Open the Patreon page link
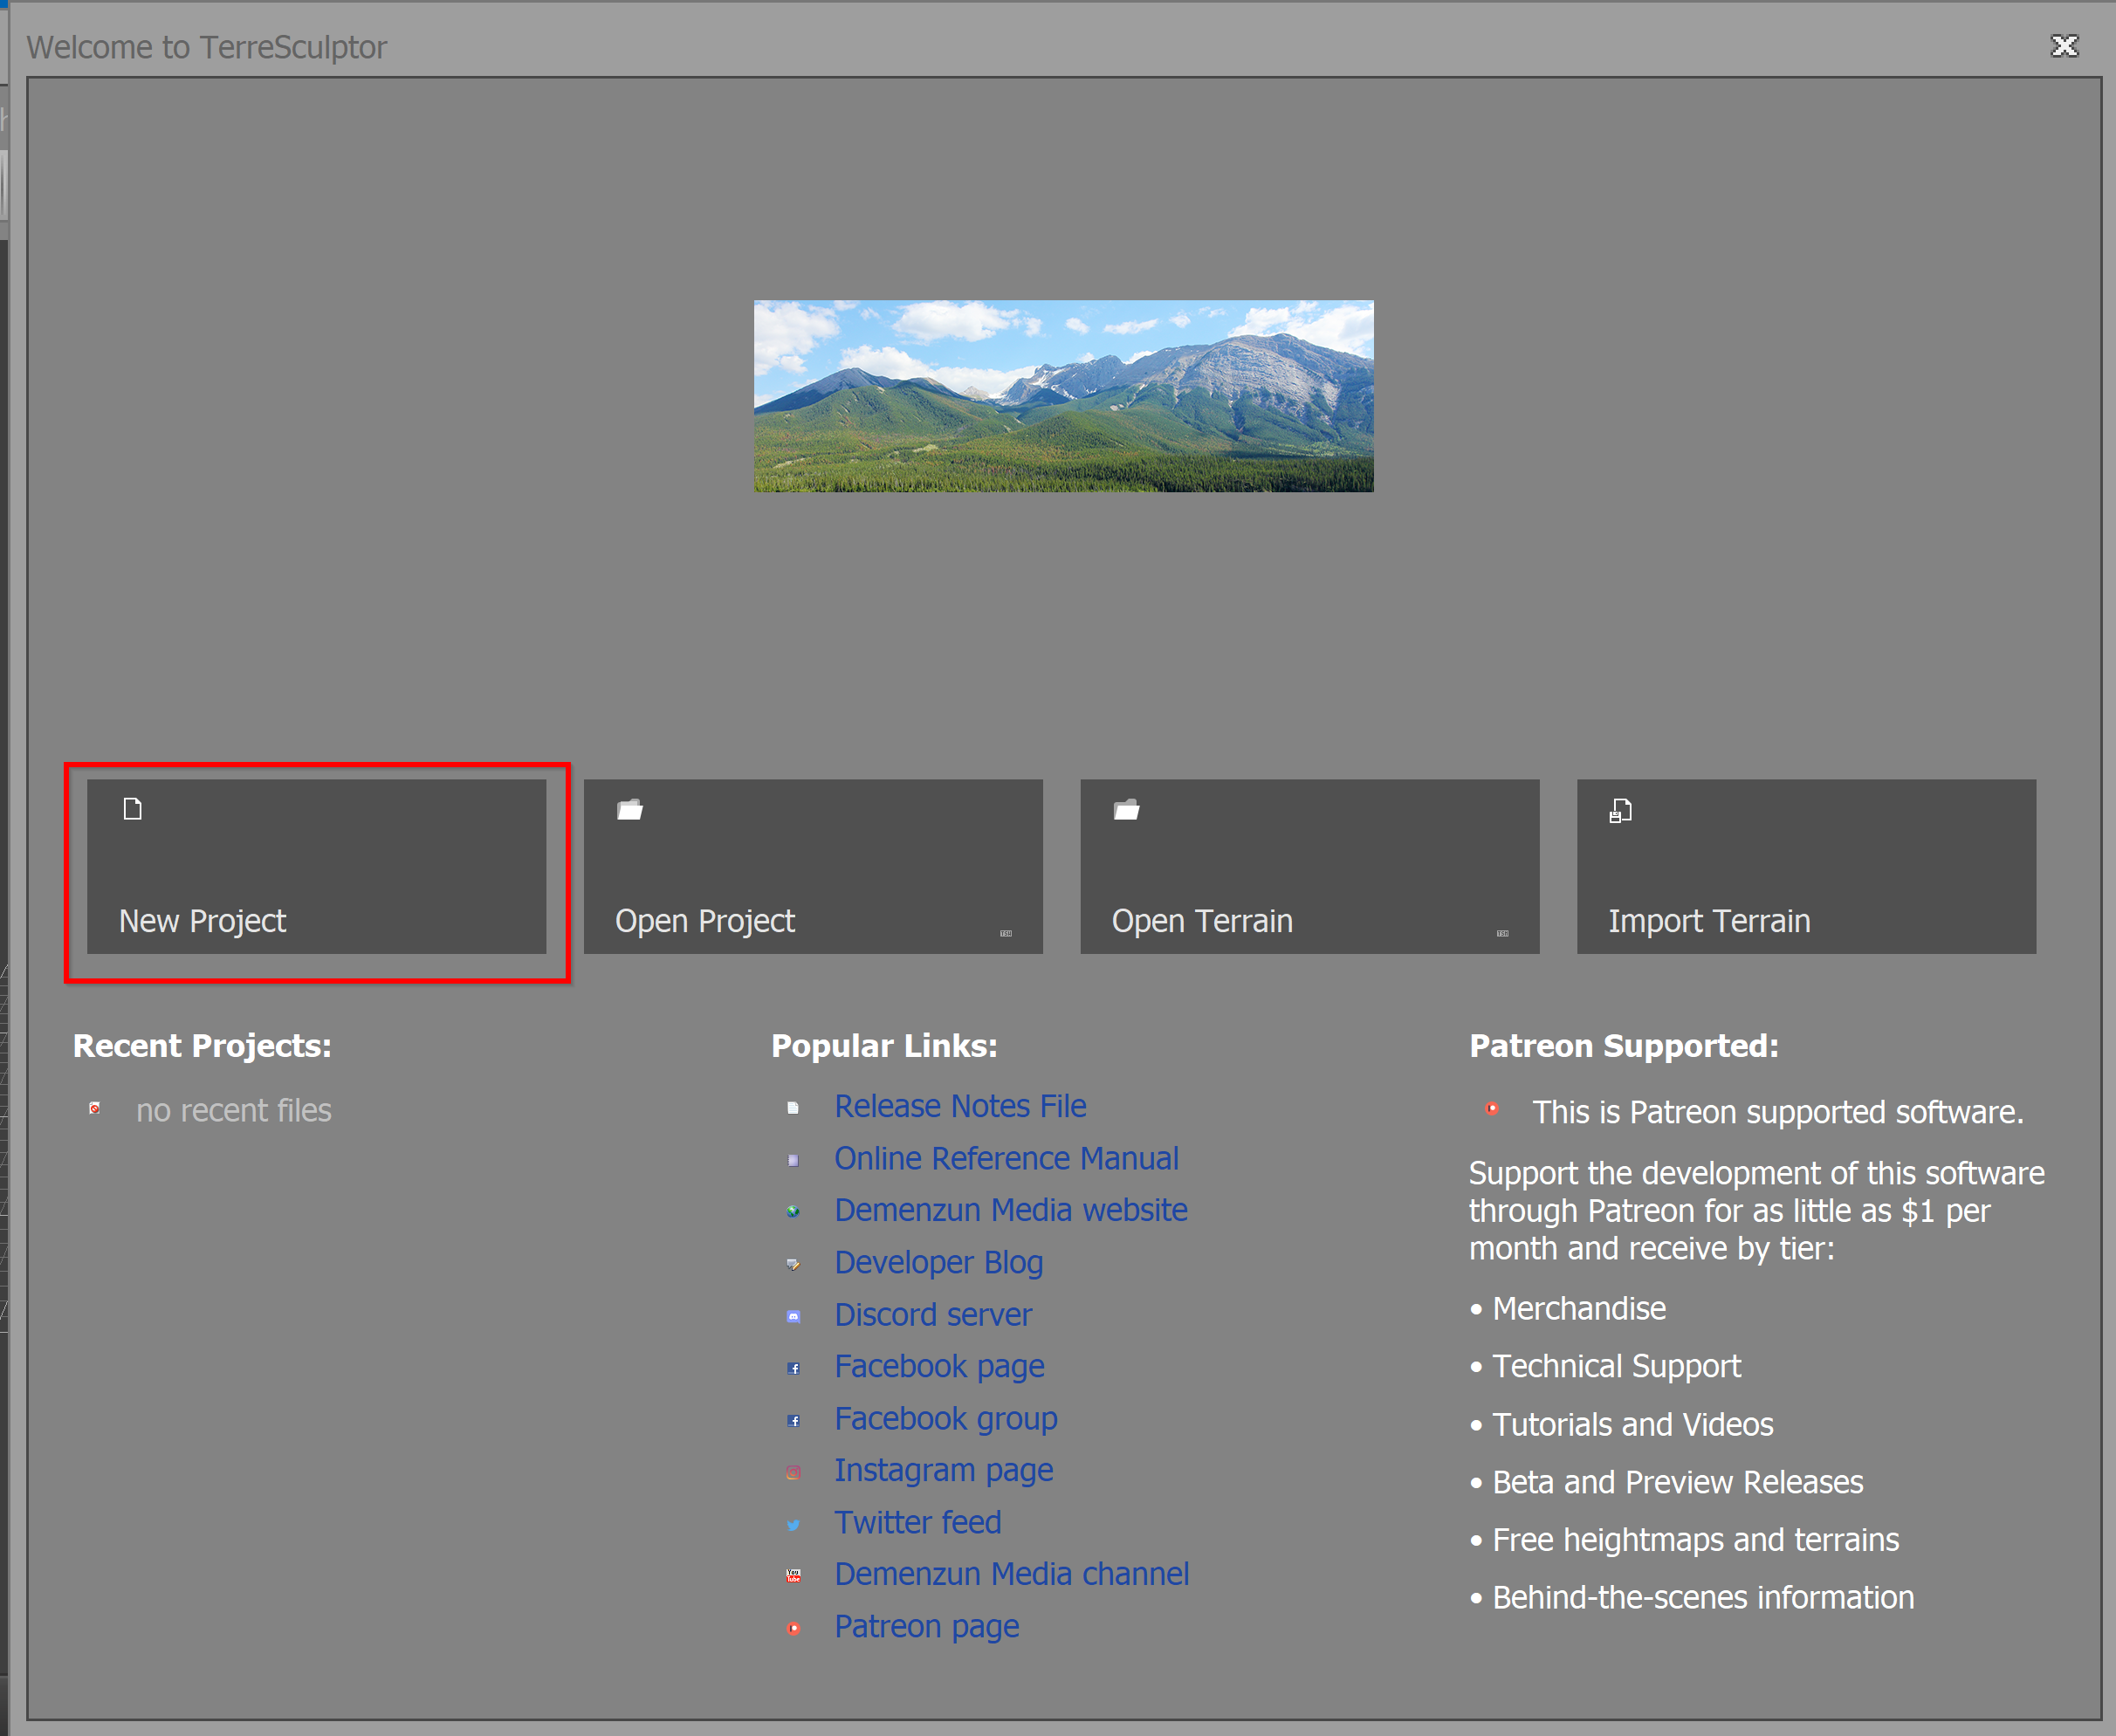 [927, 1626]
